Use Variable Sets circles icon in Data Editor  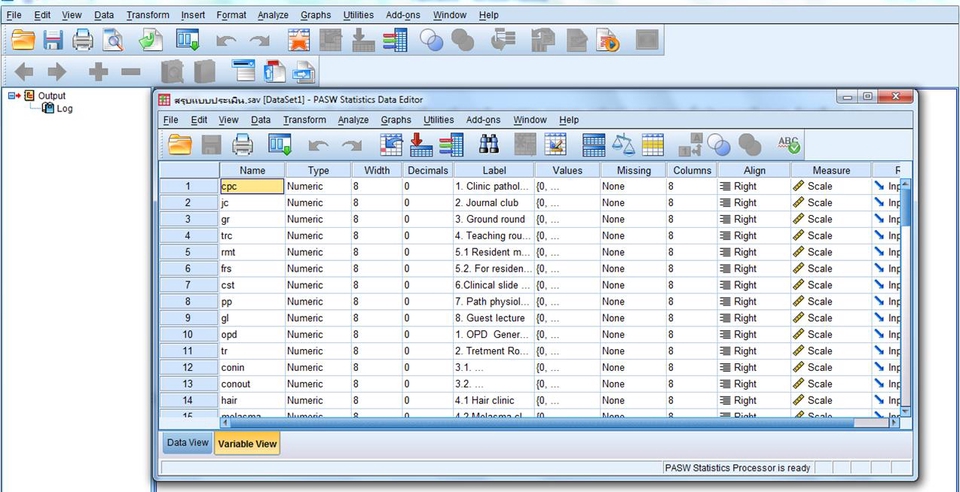718,144
